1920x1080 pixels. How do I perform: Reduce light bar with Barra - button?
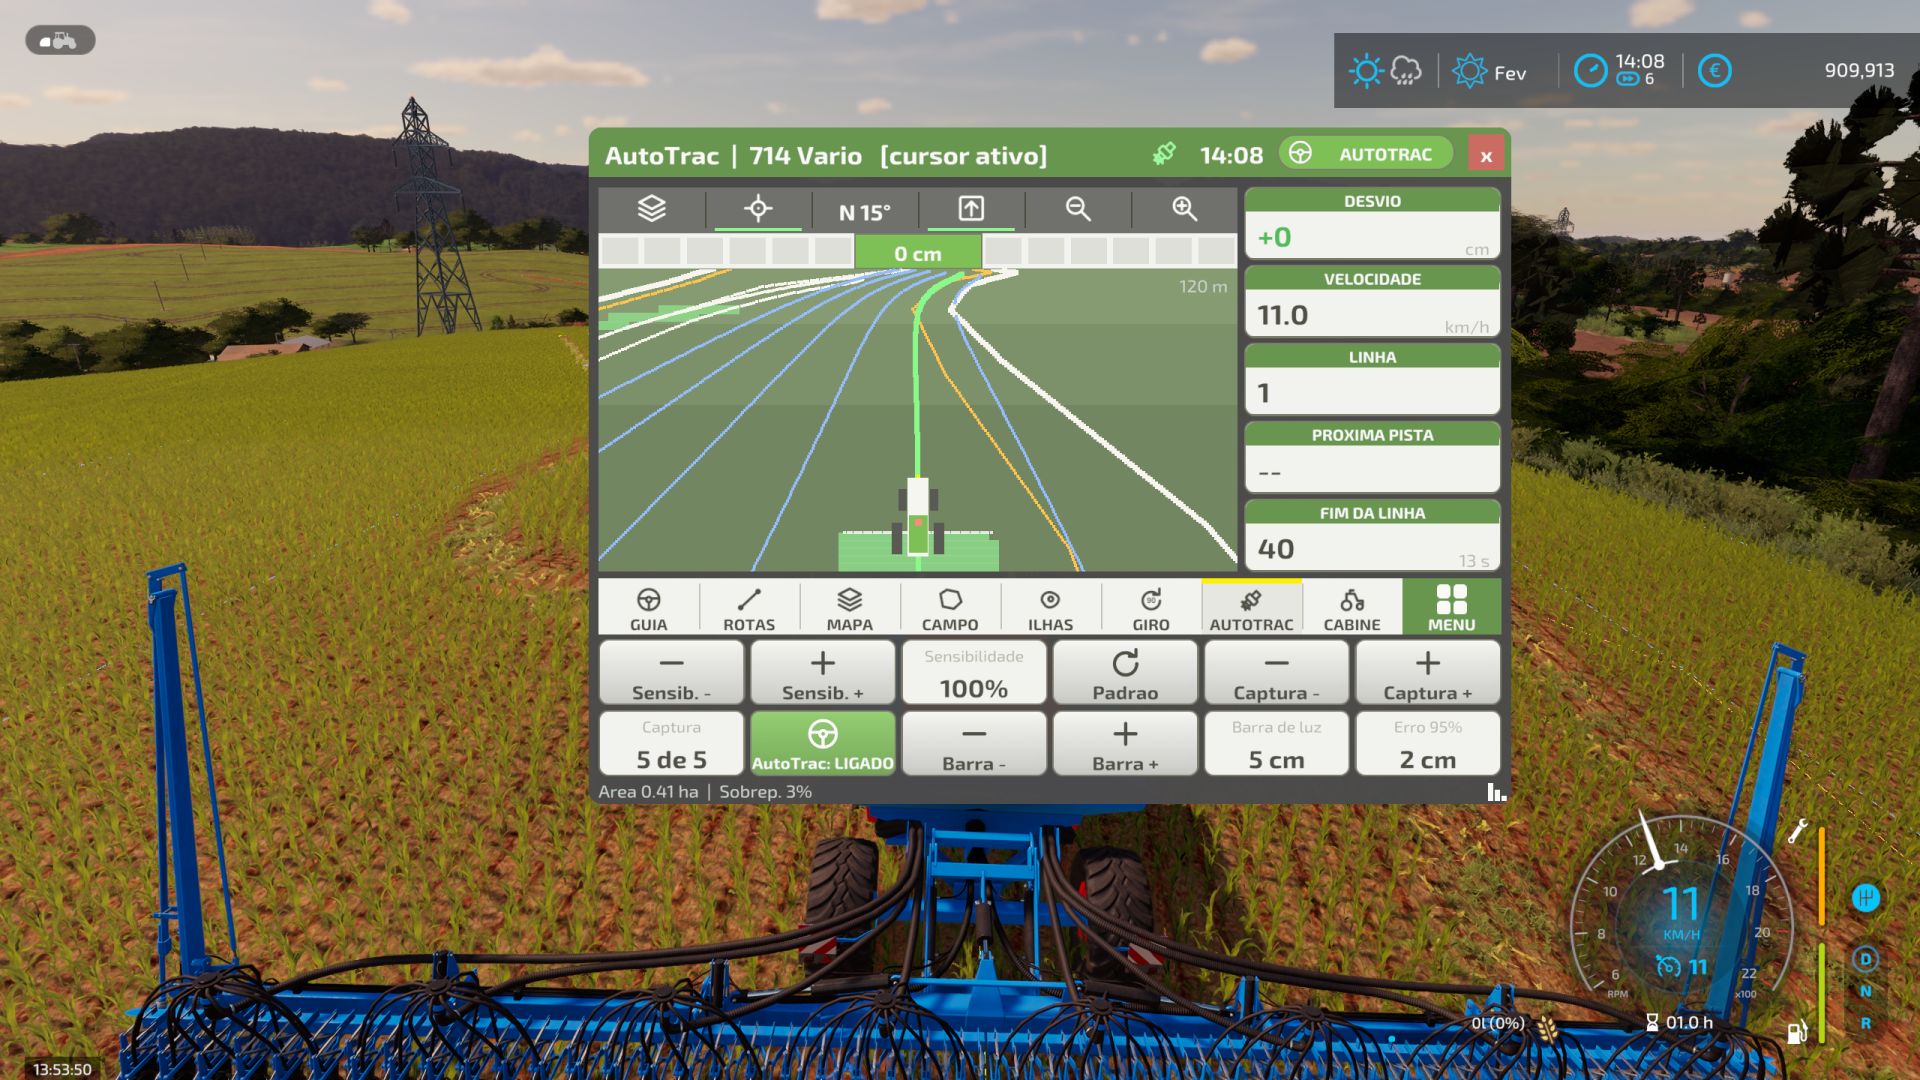coord(974,744)
